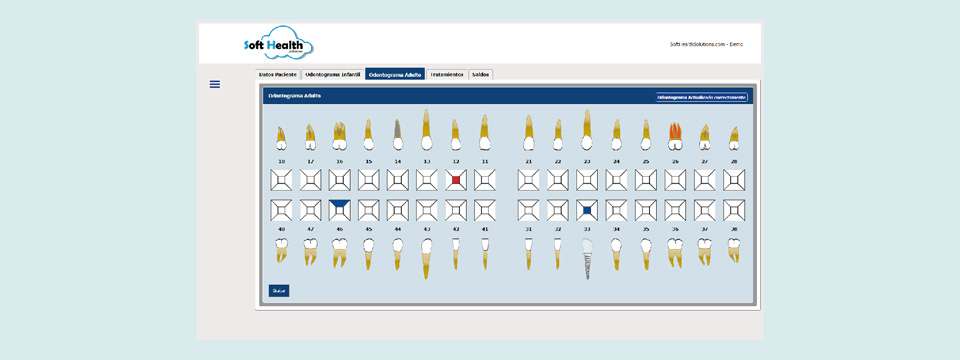Select upper tooth 17 image
960x360 pixels.
(310, 138)
